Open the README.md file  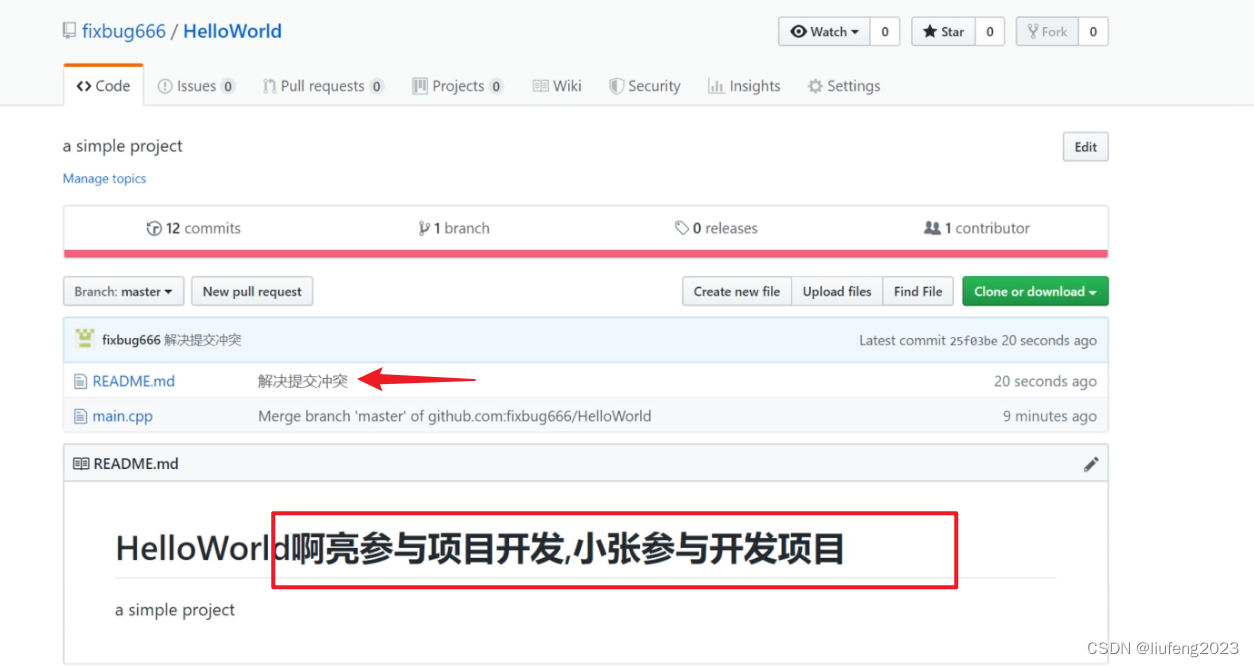(134, 381)
